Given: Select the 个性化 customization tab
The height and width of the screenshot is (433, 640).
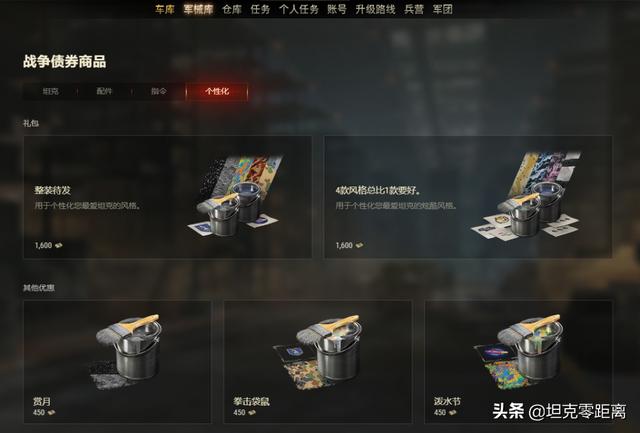Looking at the screenshot, I should click(x=217, y=91).
